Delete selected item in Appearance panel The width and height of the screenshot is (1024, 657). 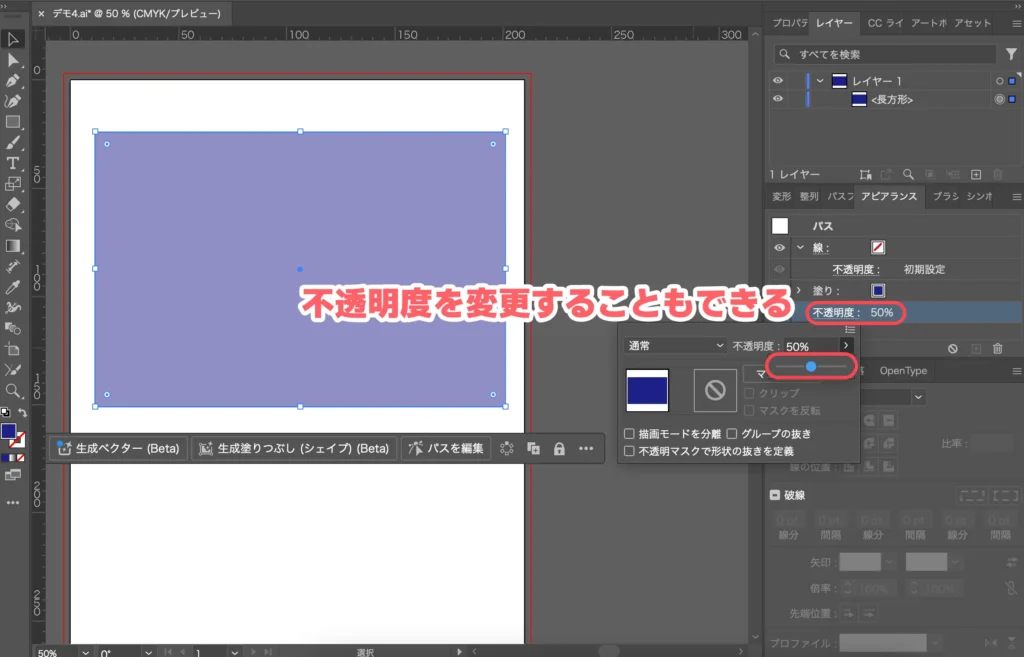click(997, 348)
